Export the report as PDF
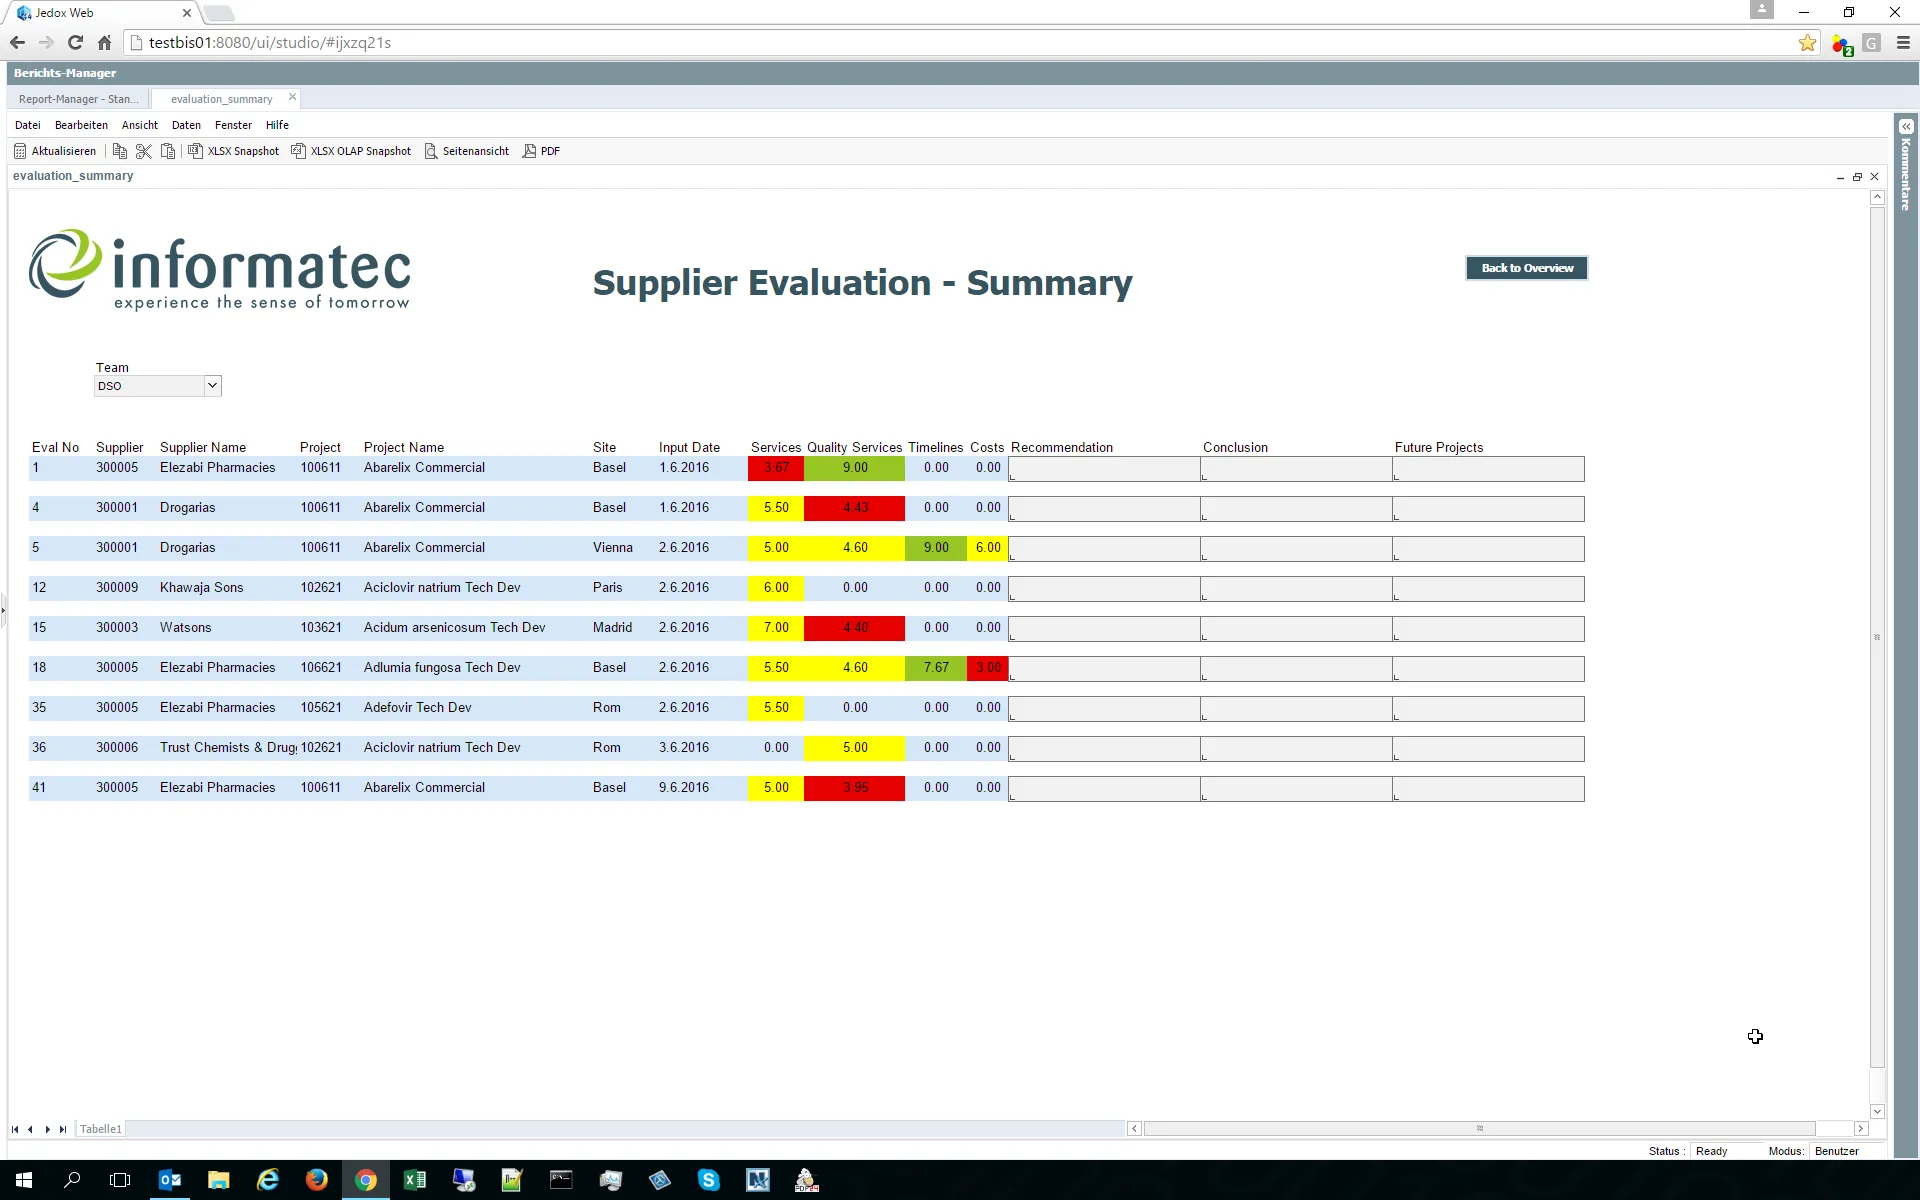The width and height of the screenshot is (1920, 1200). pyautogui.click(x=541, y=151)
